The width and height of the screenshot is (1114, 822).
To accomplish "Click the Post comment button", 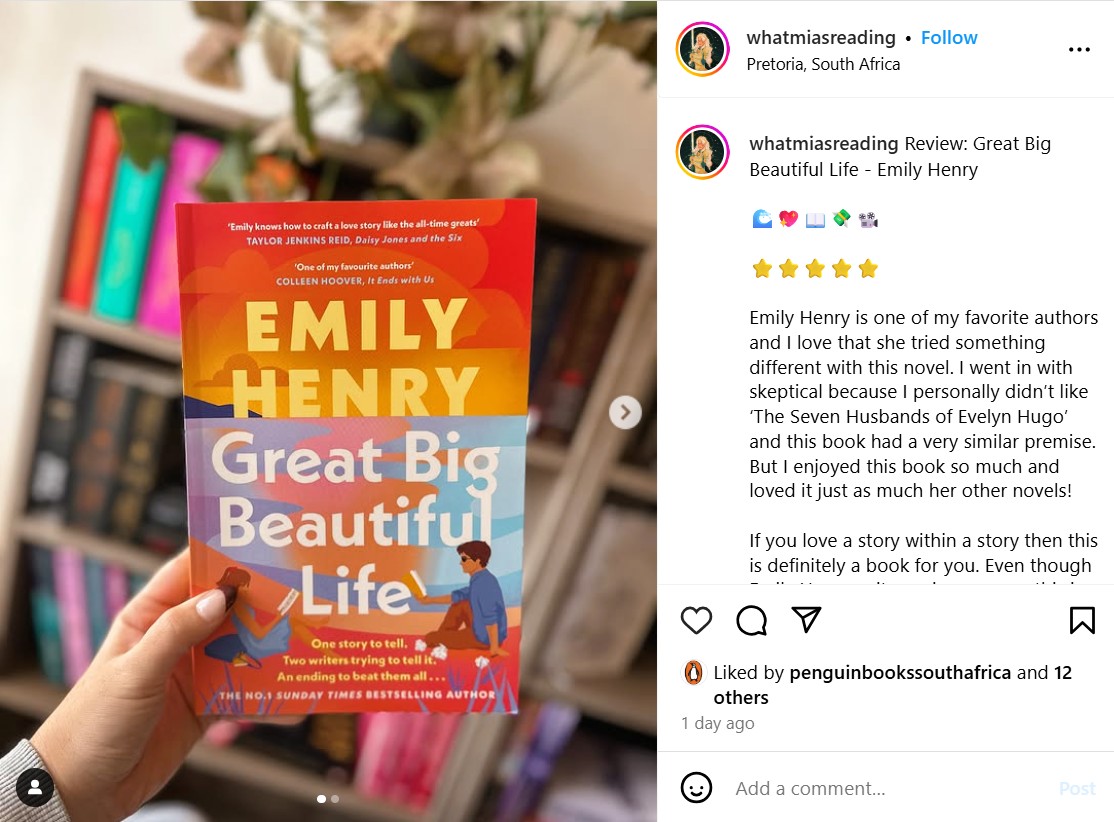I will point(1077,789).
